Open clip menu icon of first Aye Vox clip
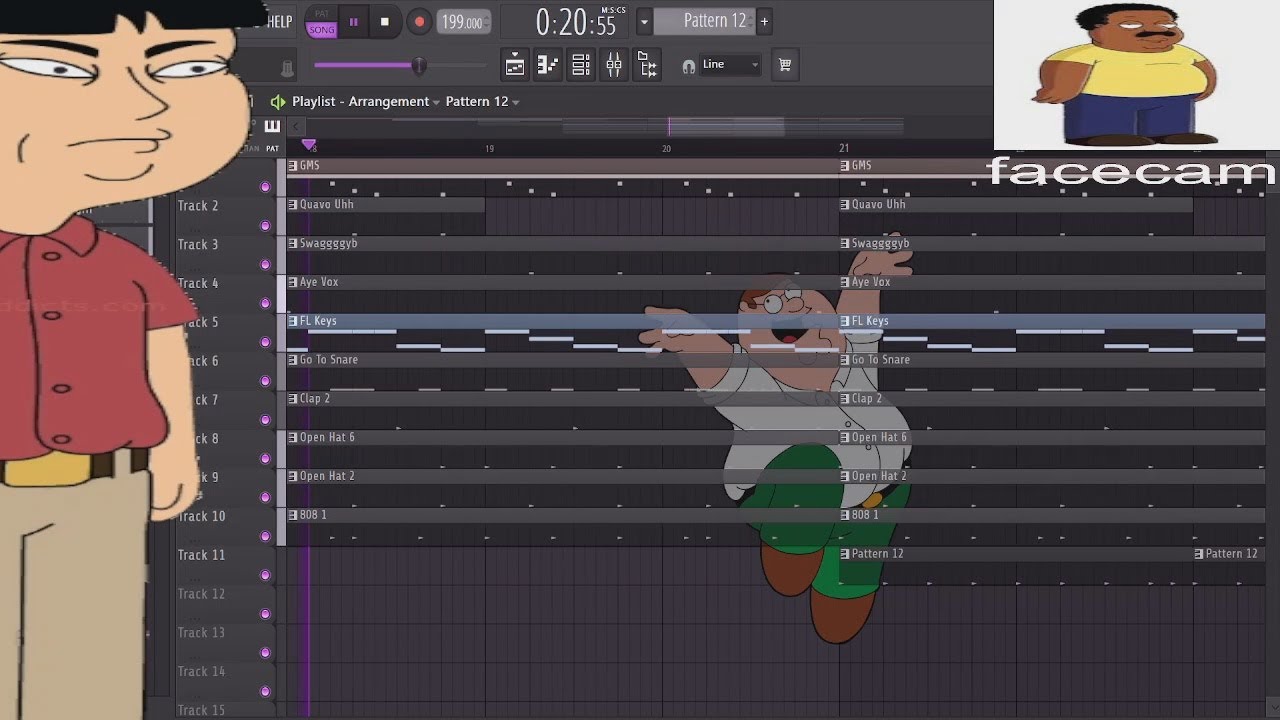This screenshot has width=1280, height=720. tap(293, 282)
